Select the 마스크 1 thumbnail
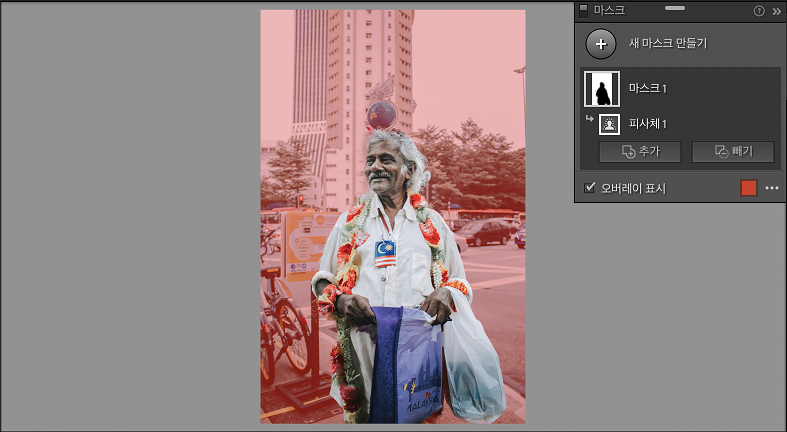The height and width of the screenshot is (432, 787). coord(602,89)
